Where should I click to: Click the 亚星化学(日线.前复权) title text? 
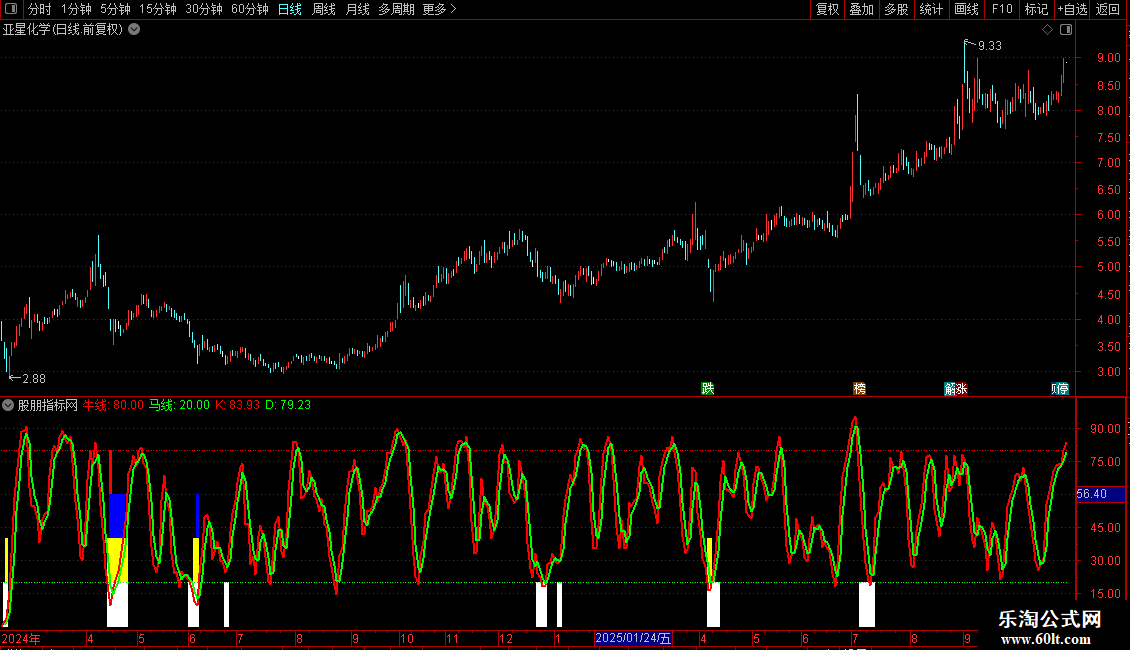63,30
